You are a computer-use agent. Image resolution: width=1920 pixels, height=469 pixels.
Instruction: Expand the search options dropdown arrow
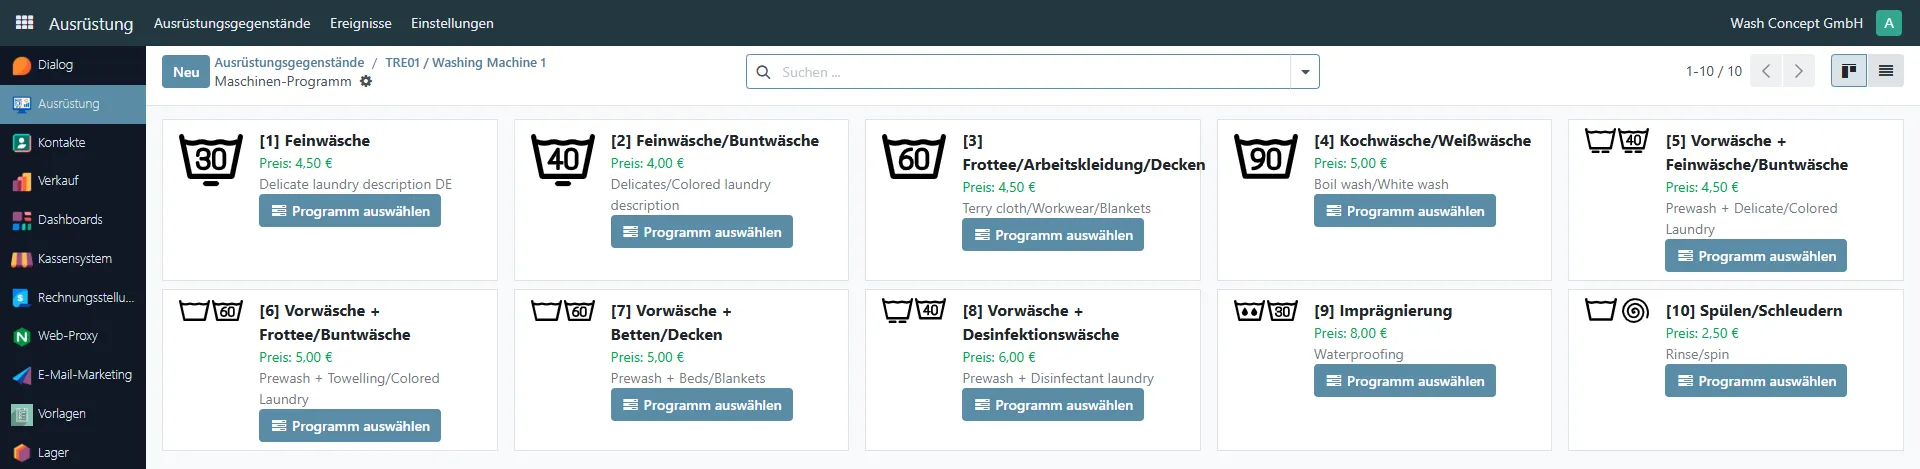pyautogui.click(x=1304, y=72)
